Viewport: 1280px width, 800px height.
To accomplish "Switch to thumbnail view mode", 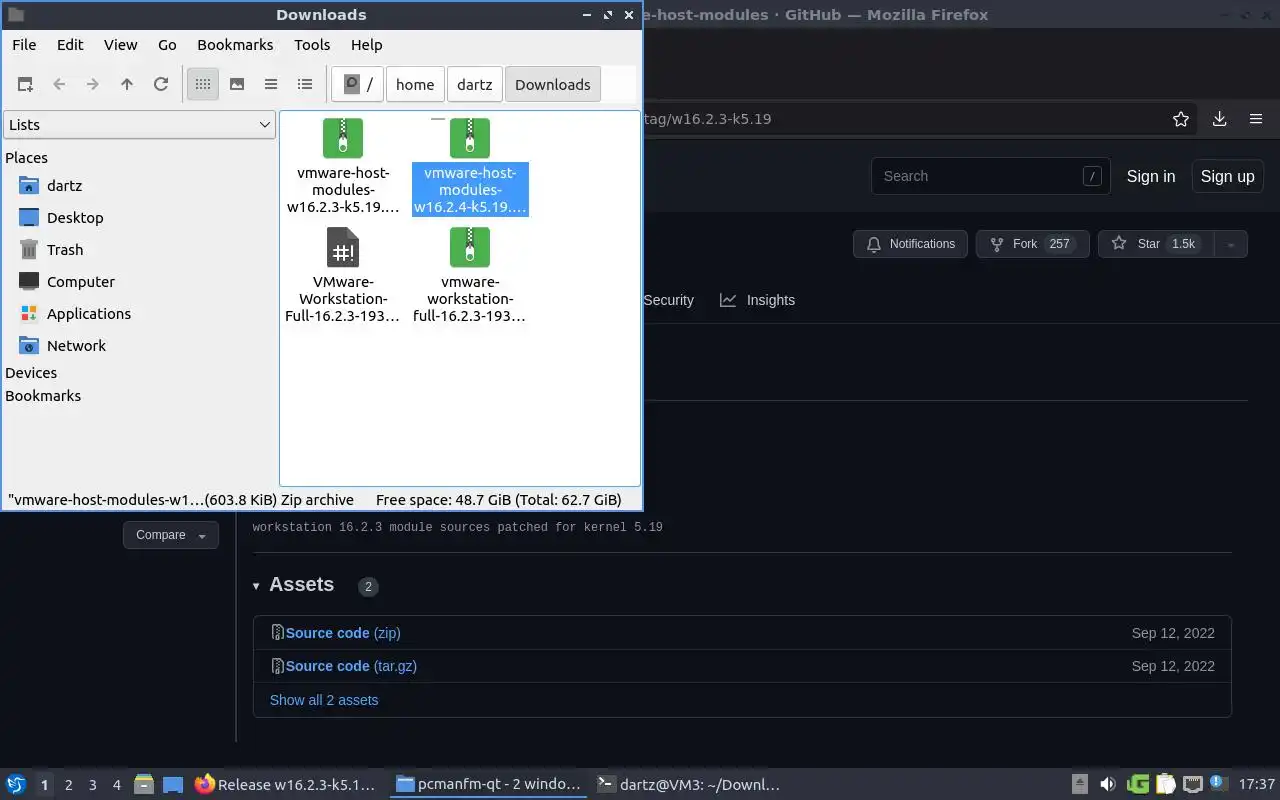I will click(x=237, y=85).
